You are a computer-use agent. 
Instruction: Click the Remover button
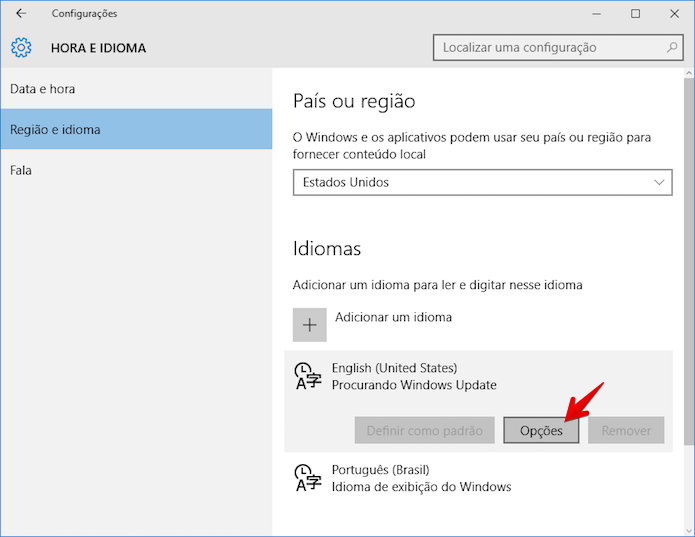(626, 430)
